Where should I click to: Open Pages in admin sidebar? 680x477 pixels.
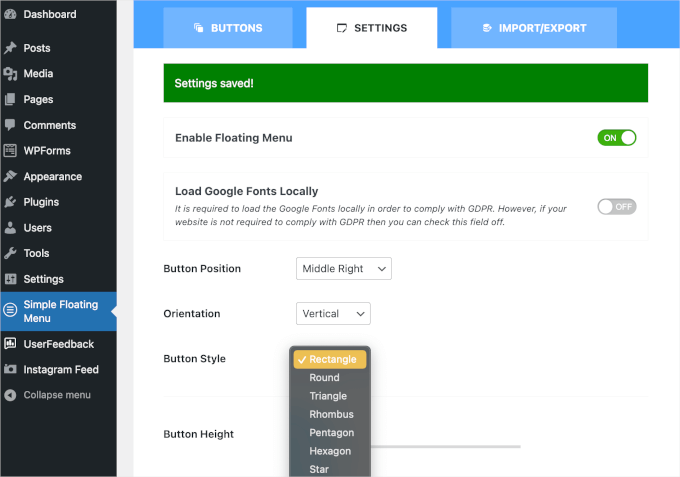[x=58, y=99]
